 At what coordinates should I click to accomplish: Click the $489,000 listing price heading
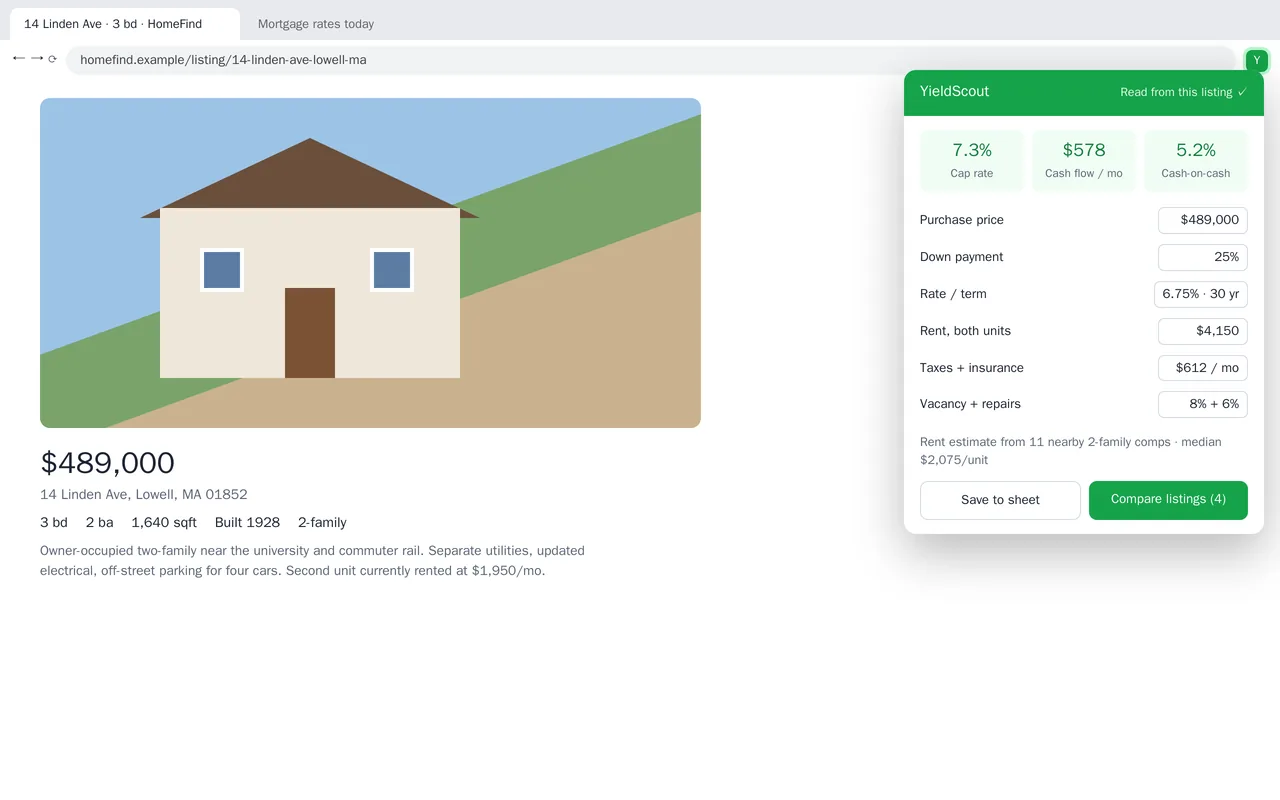[107, 463]
